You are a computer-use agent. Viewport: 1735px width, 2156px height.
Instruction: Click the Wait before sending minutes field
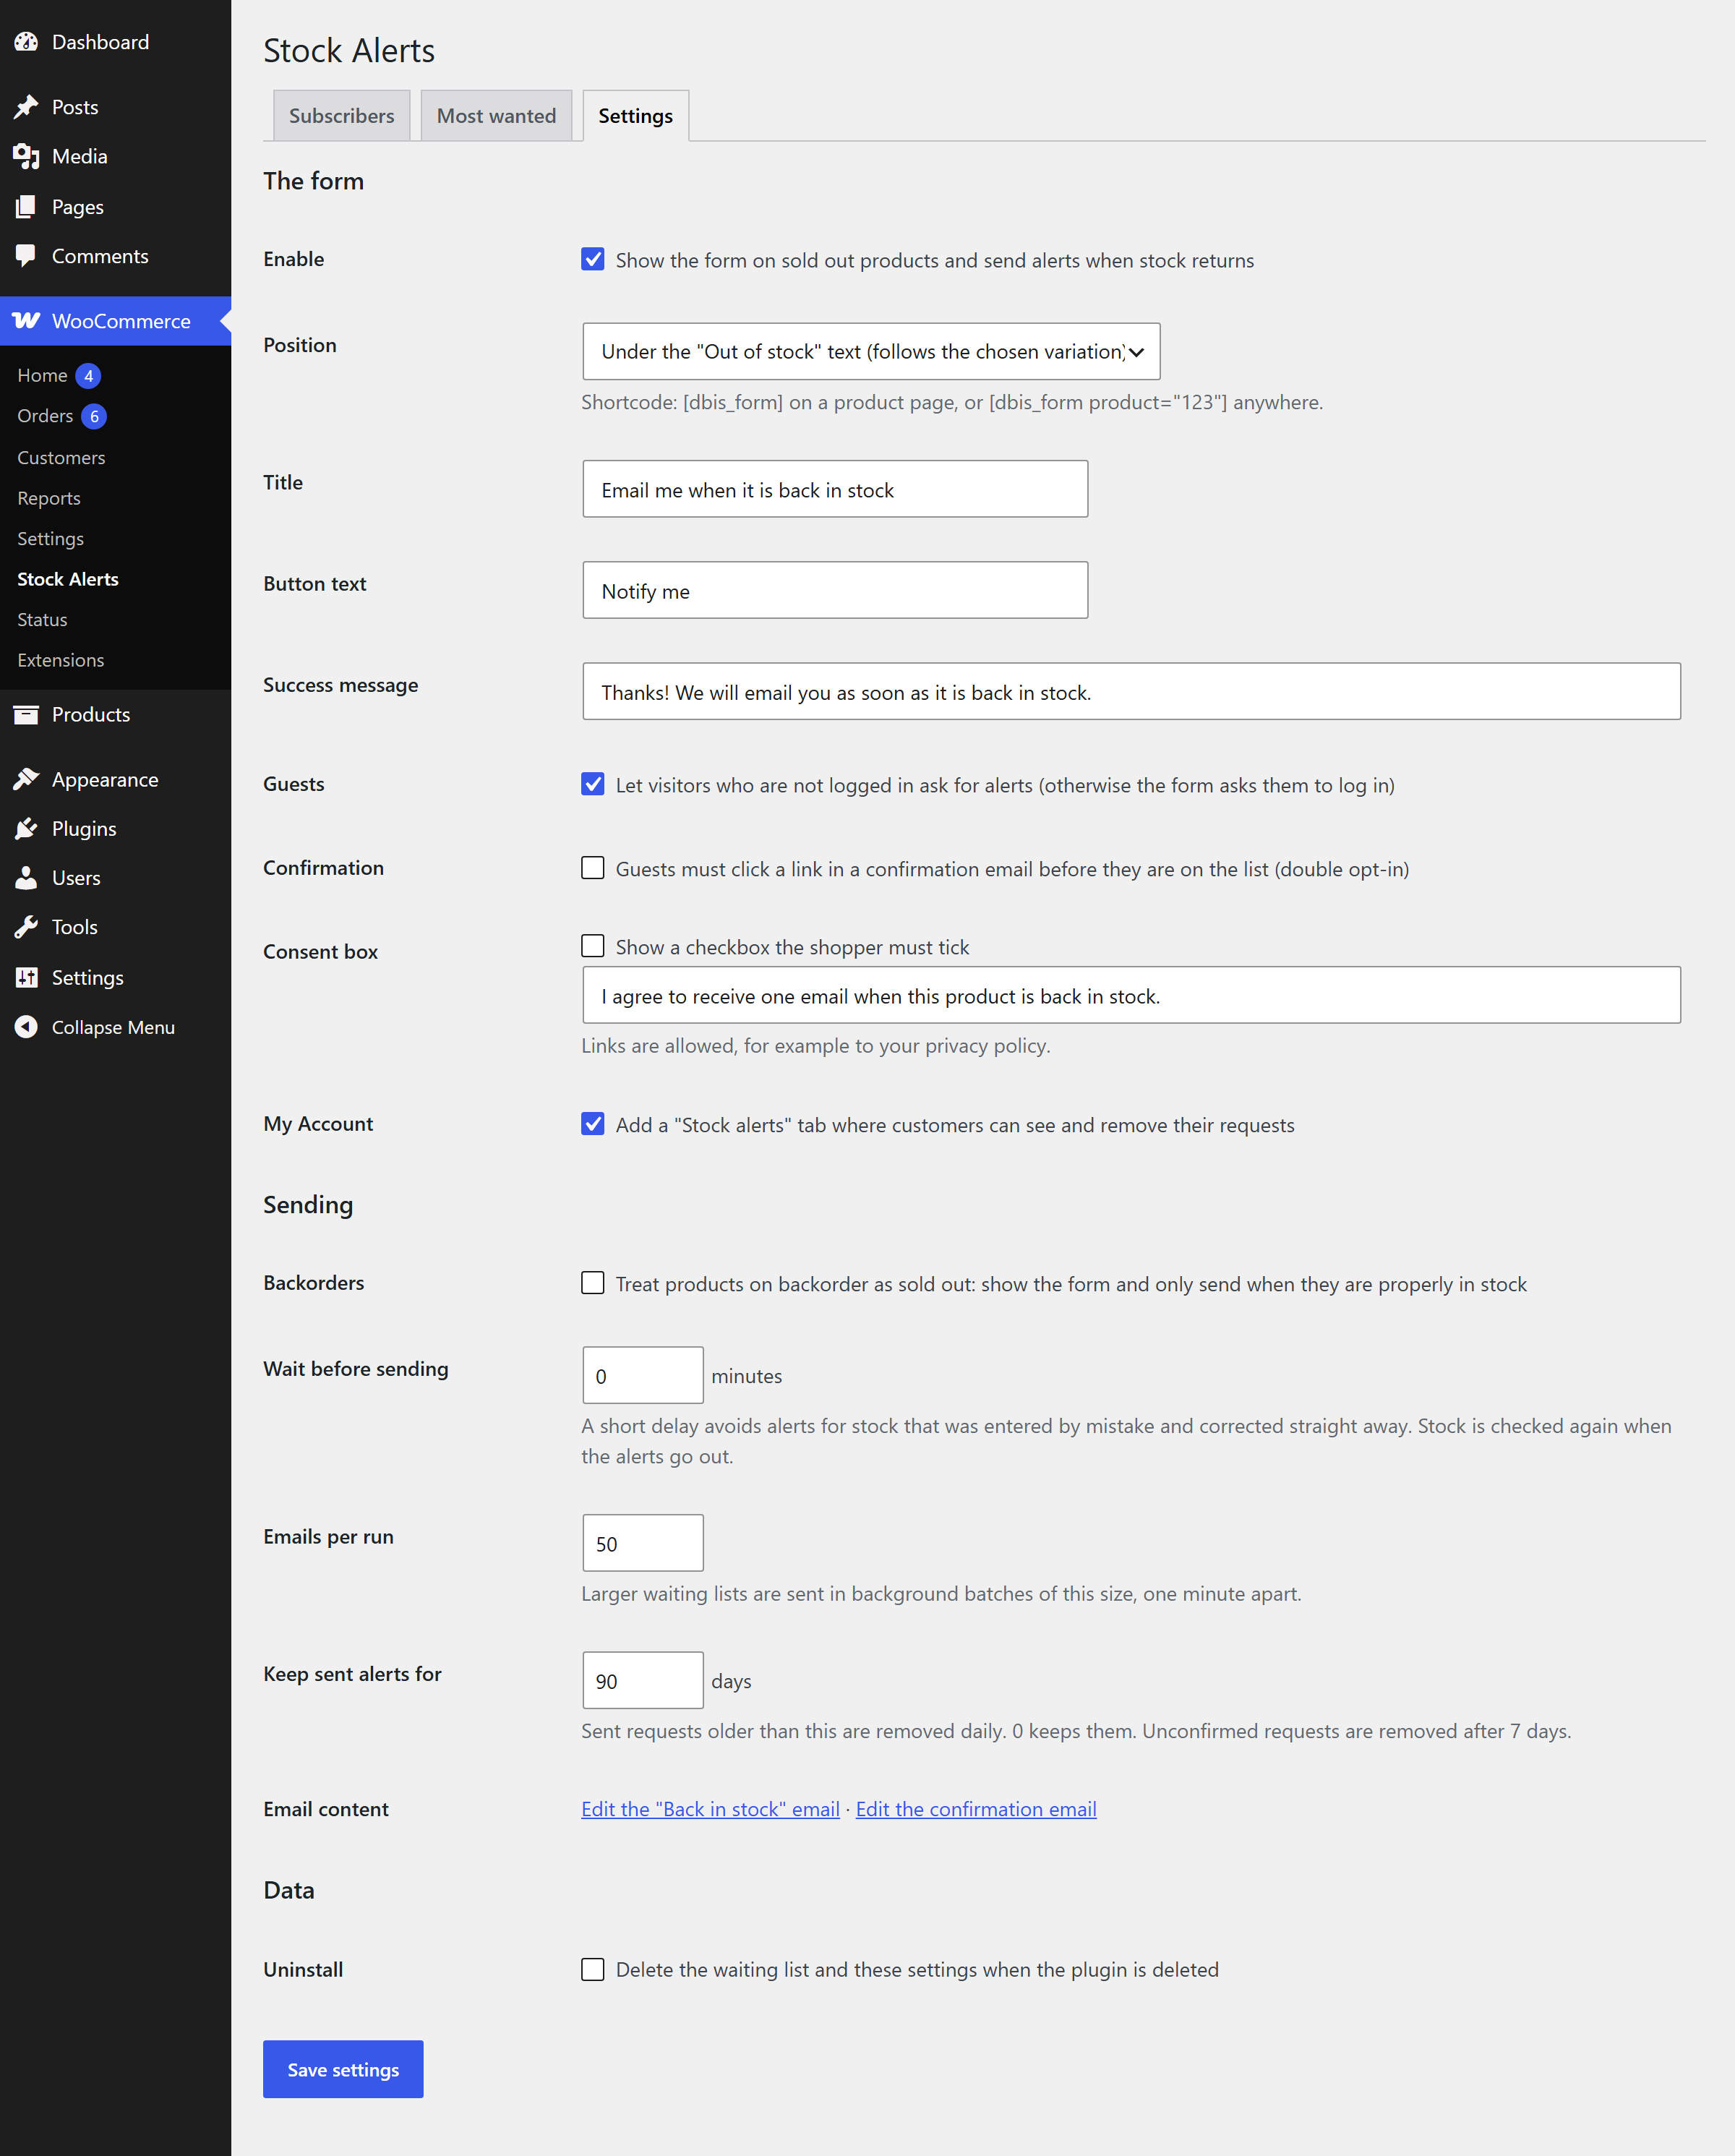pos(643,1375)
